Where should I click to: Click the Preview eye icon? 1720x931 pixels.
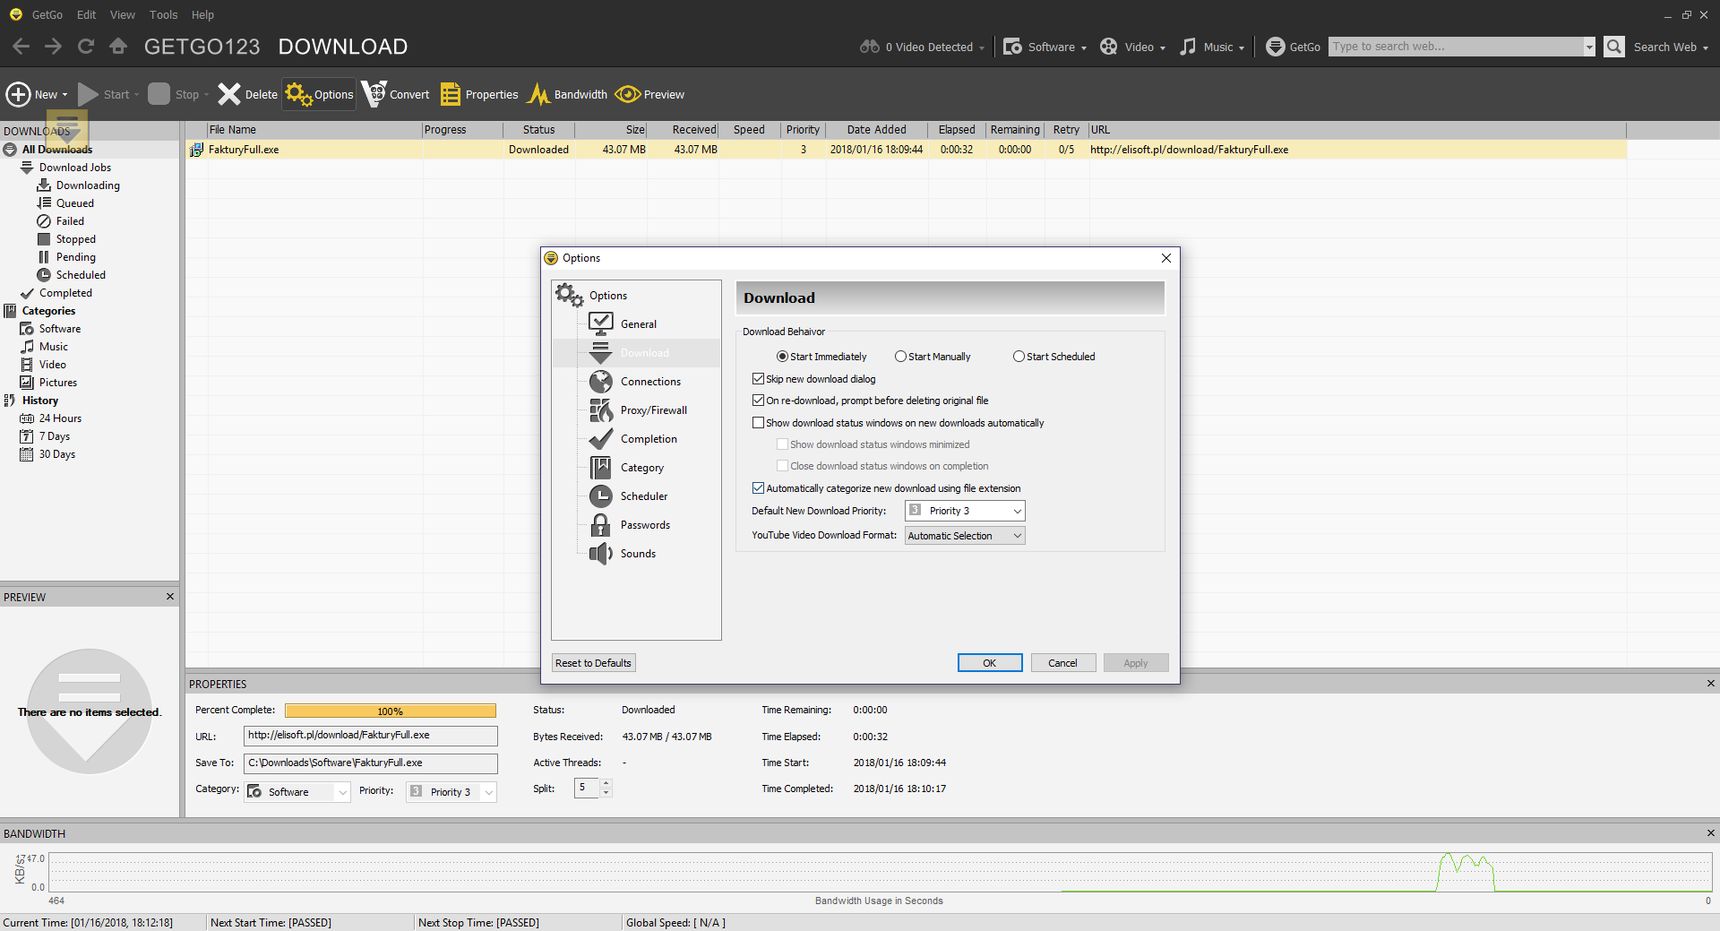pyautogui.click(x=628, y=94)
